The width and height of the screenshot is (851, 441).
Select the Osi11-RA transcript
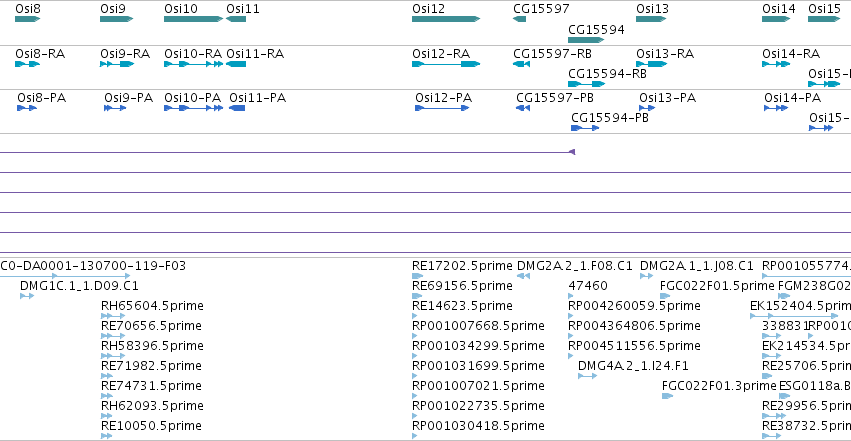tap(236, 64)
